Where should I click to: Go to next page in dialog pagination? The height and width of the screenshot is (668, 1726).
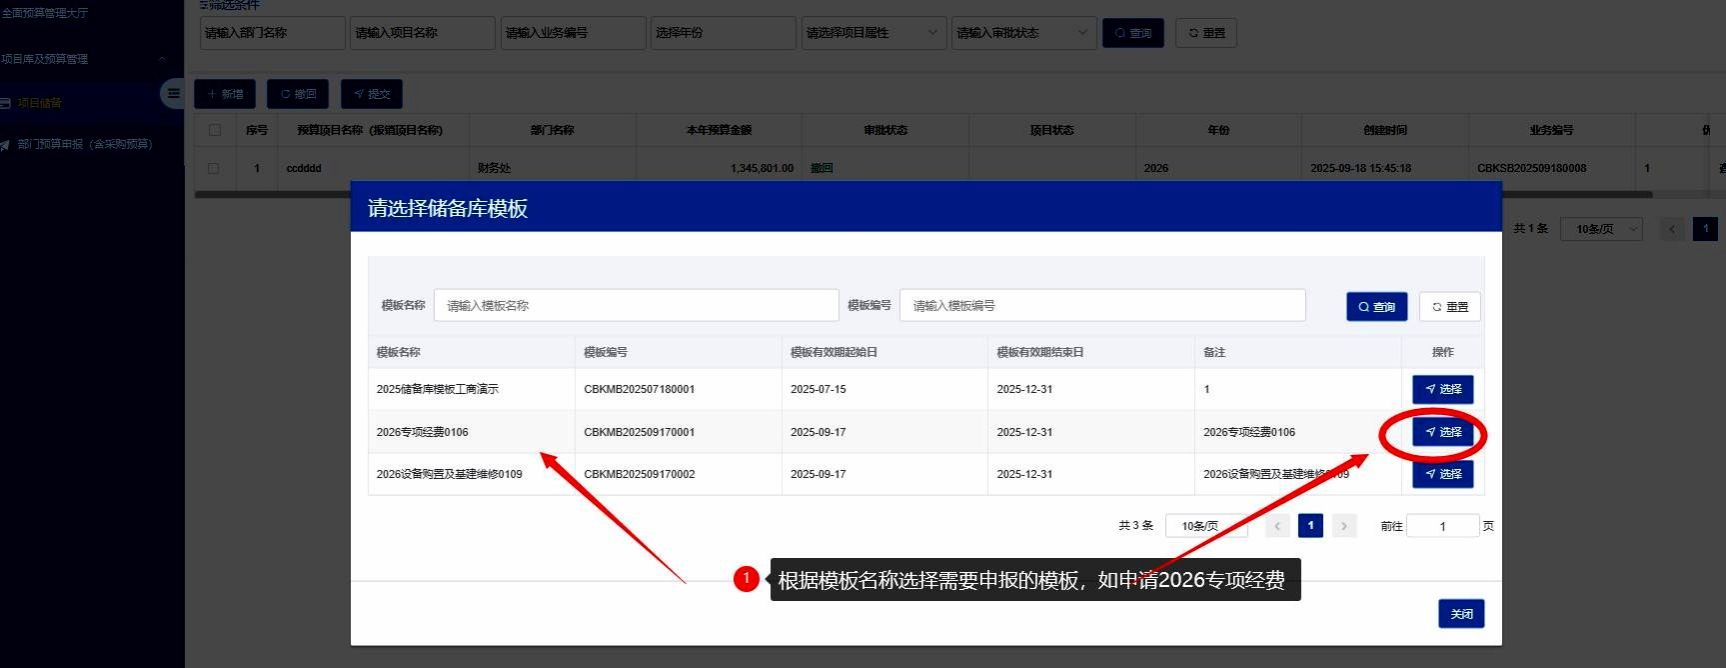[1344, 526]
